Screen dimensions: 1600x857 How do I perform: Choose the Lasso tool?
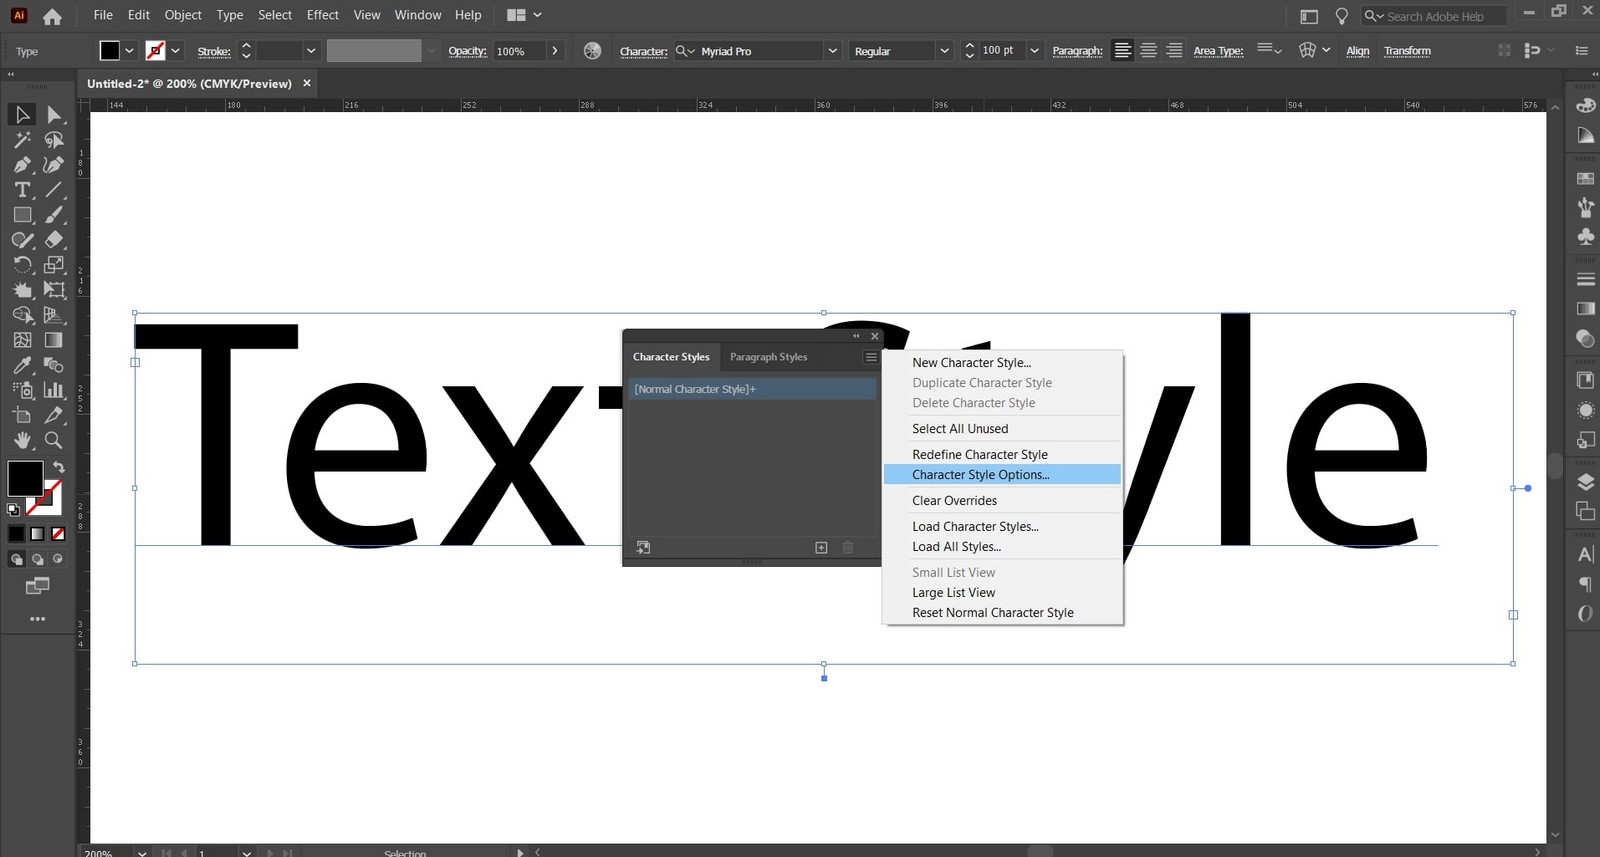tap(54, 140)
